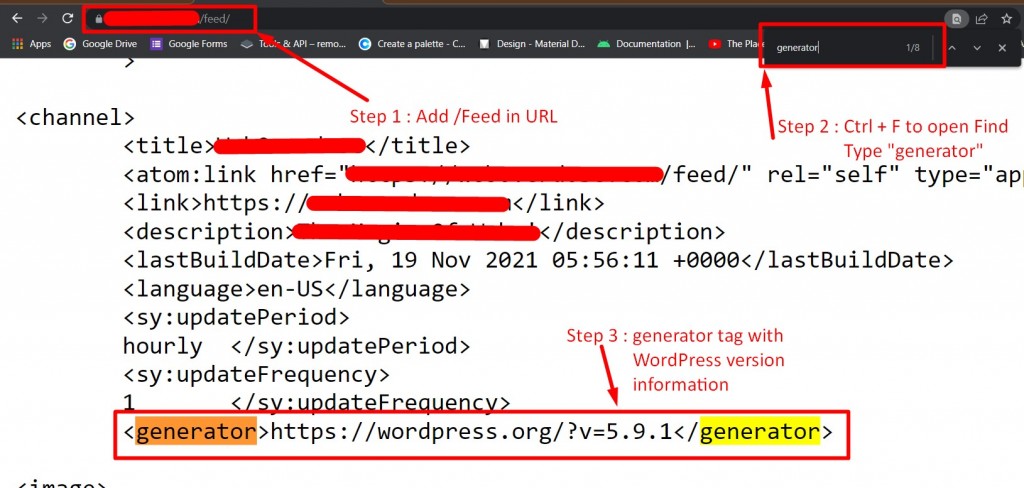Click 'https://wordpress.org/?v=5.9.1' generator value
This screenshot has height=488, width=1024.
[471, 432]
